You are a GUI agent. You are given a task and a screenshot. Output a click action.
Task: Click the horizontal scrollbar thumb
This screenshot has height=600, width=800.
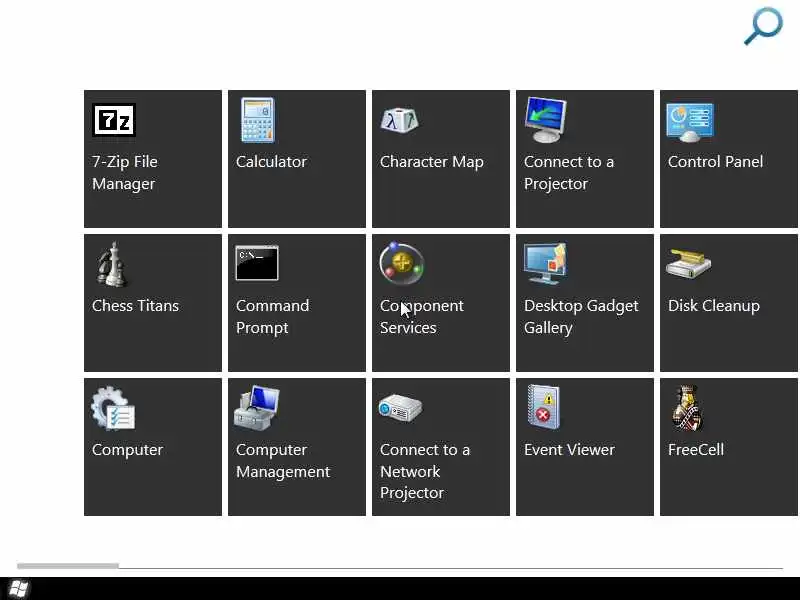click(68, 565)
